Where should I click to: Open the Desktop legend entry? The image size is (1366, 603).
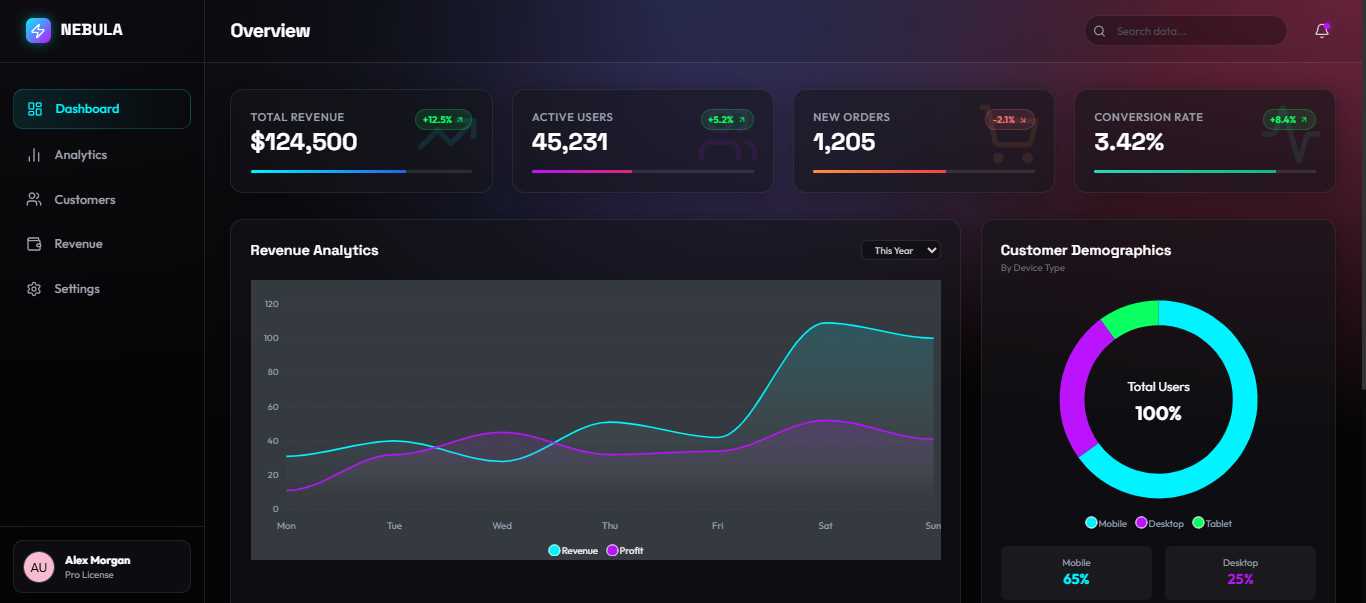[1159, 523]
